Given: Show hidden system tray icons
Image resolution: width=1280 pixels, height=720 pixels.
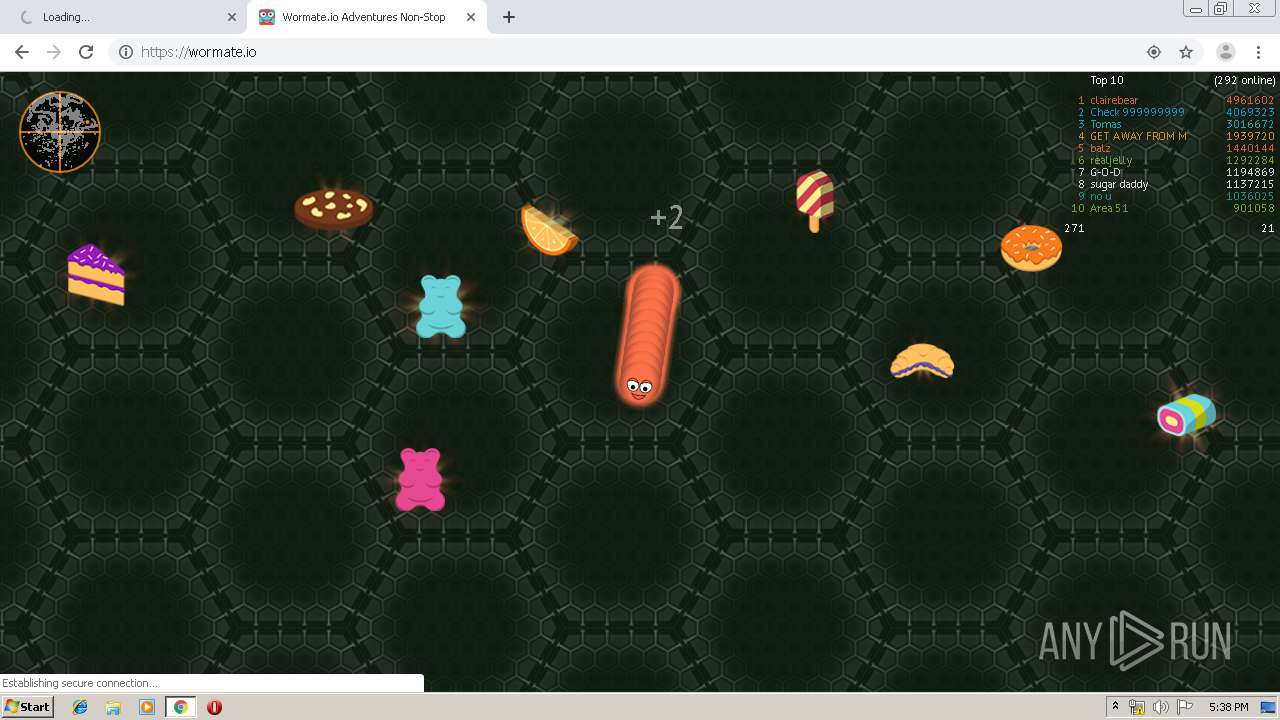Looking at the screenshot, I should (1116, 707).
